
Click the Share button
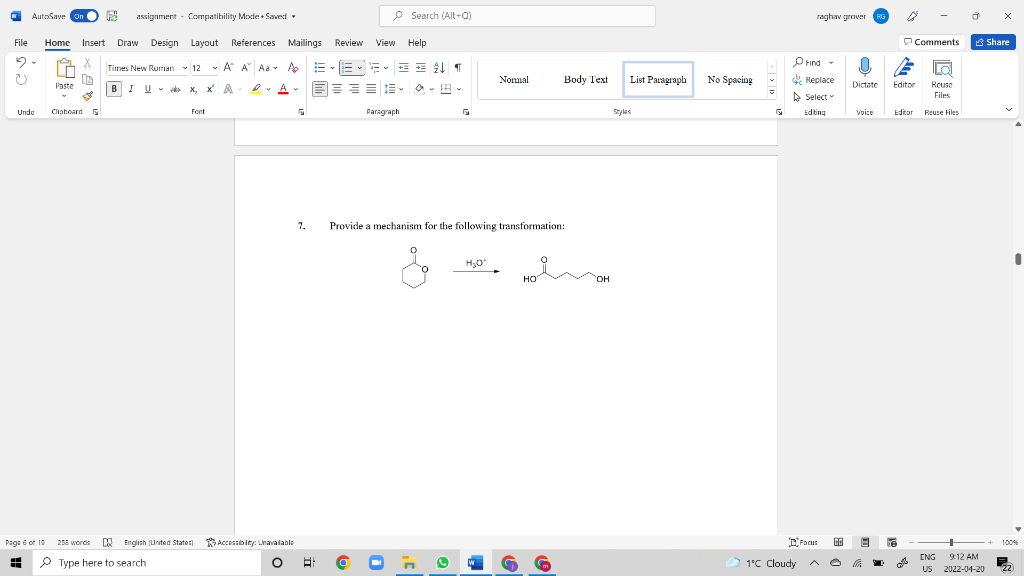click(991, 42)
